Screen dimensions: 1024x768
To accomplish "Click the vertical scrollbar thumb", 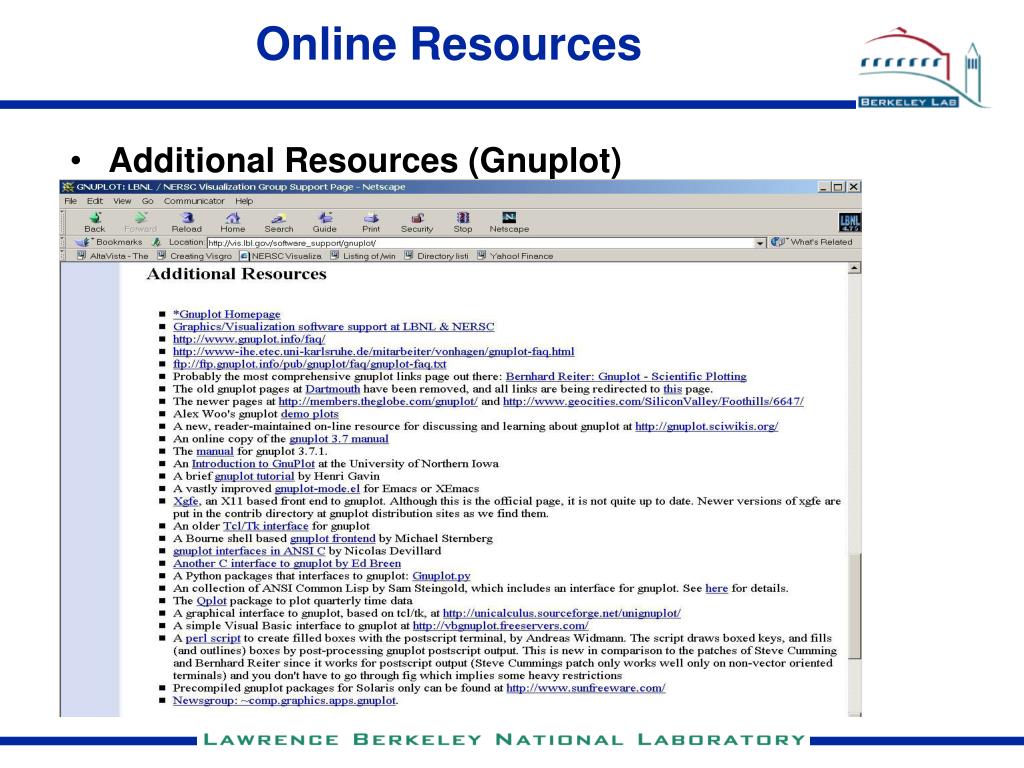I will pyautogui.click(x=854, y=605).
